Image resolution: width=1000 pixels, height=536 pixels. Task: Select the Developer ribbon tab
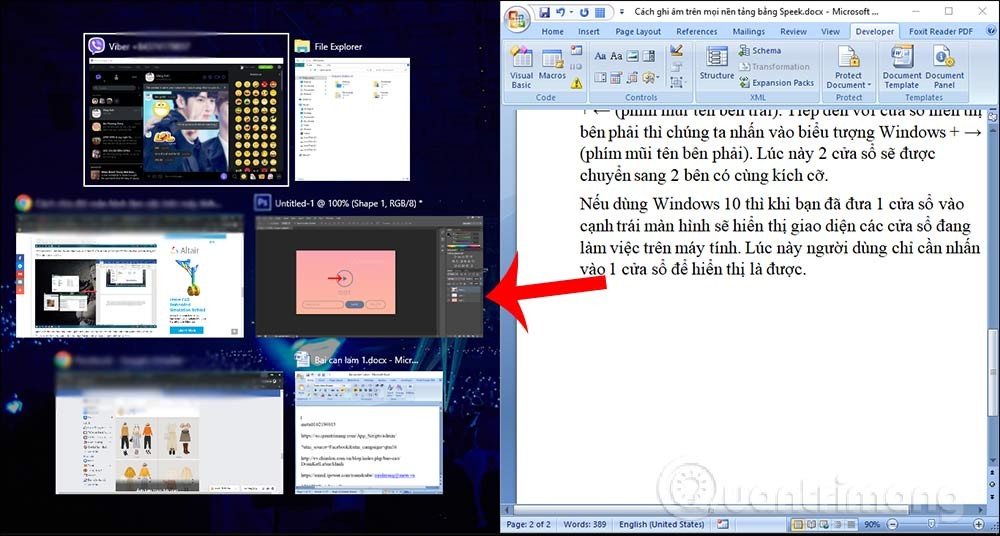(x=875, y=31)
